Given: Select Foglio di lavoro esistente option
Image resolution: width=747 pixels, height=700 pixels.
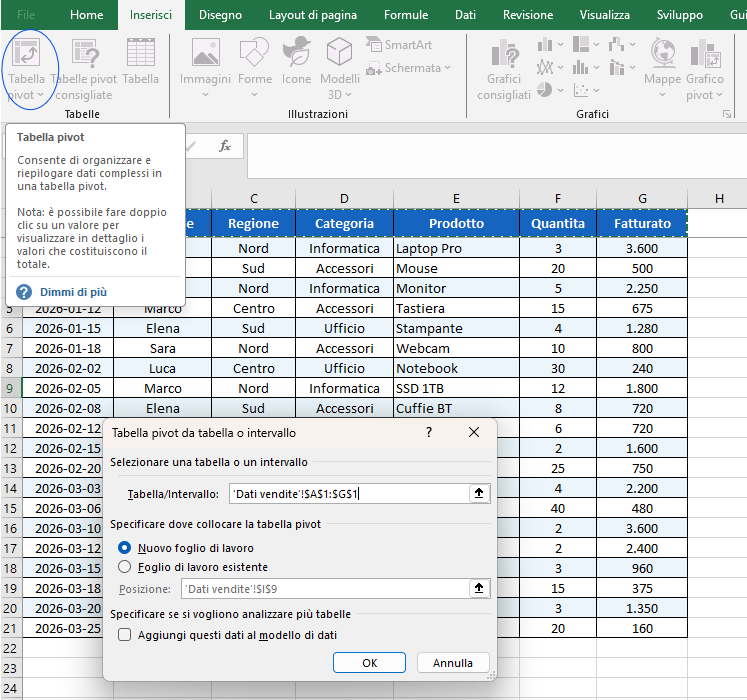Looking at the screenshot, I should (124, 567).
